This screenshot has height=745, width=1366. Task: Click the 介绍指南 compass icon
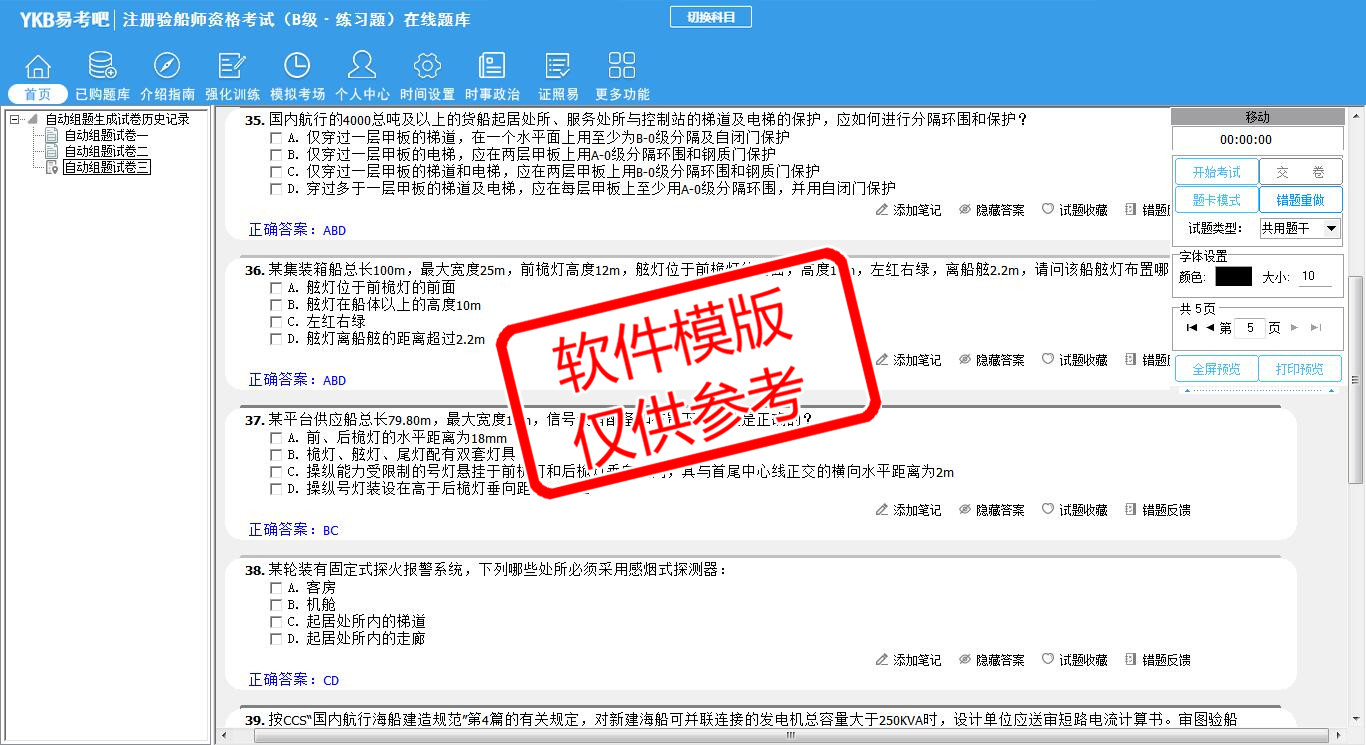click(167, 67)
